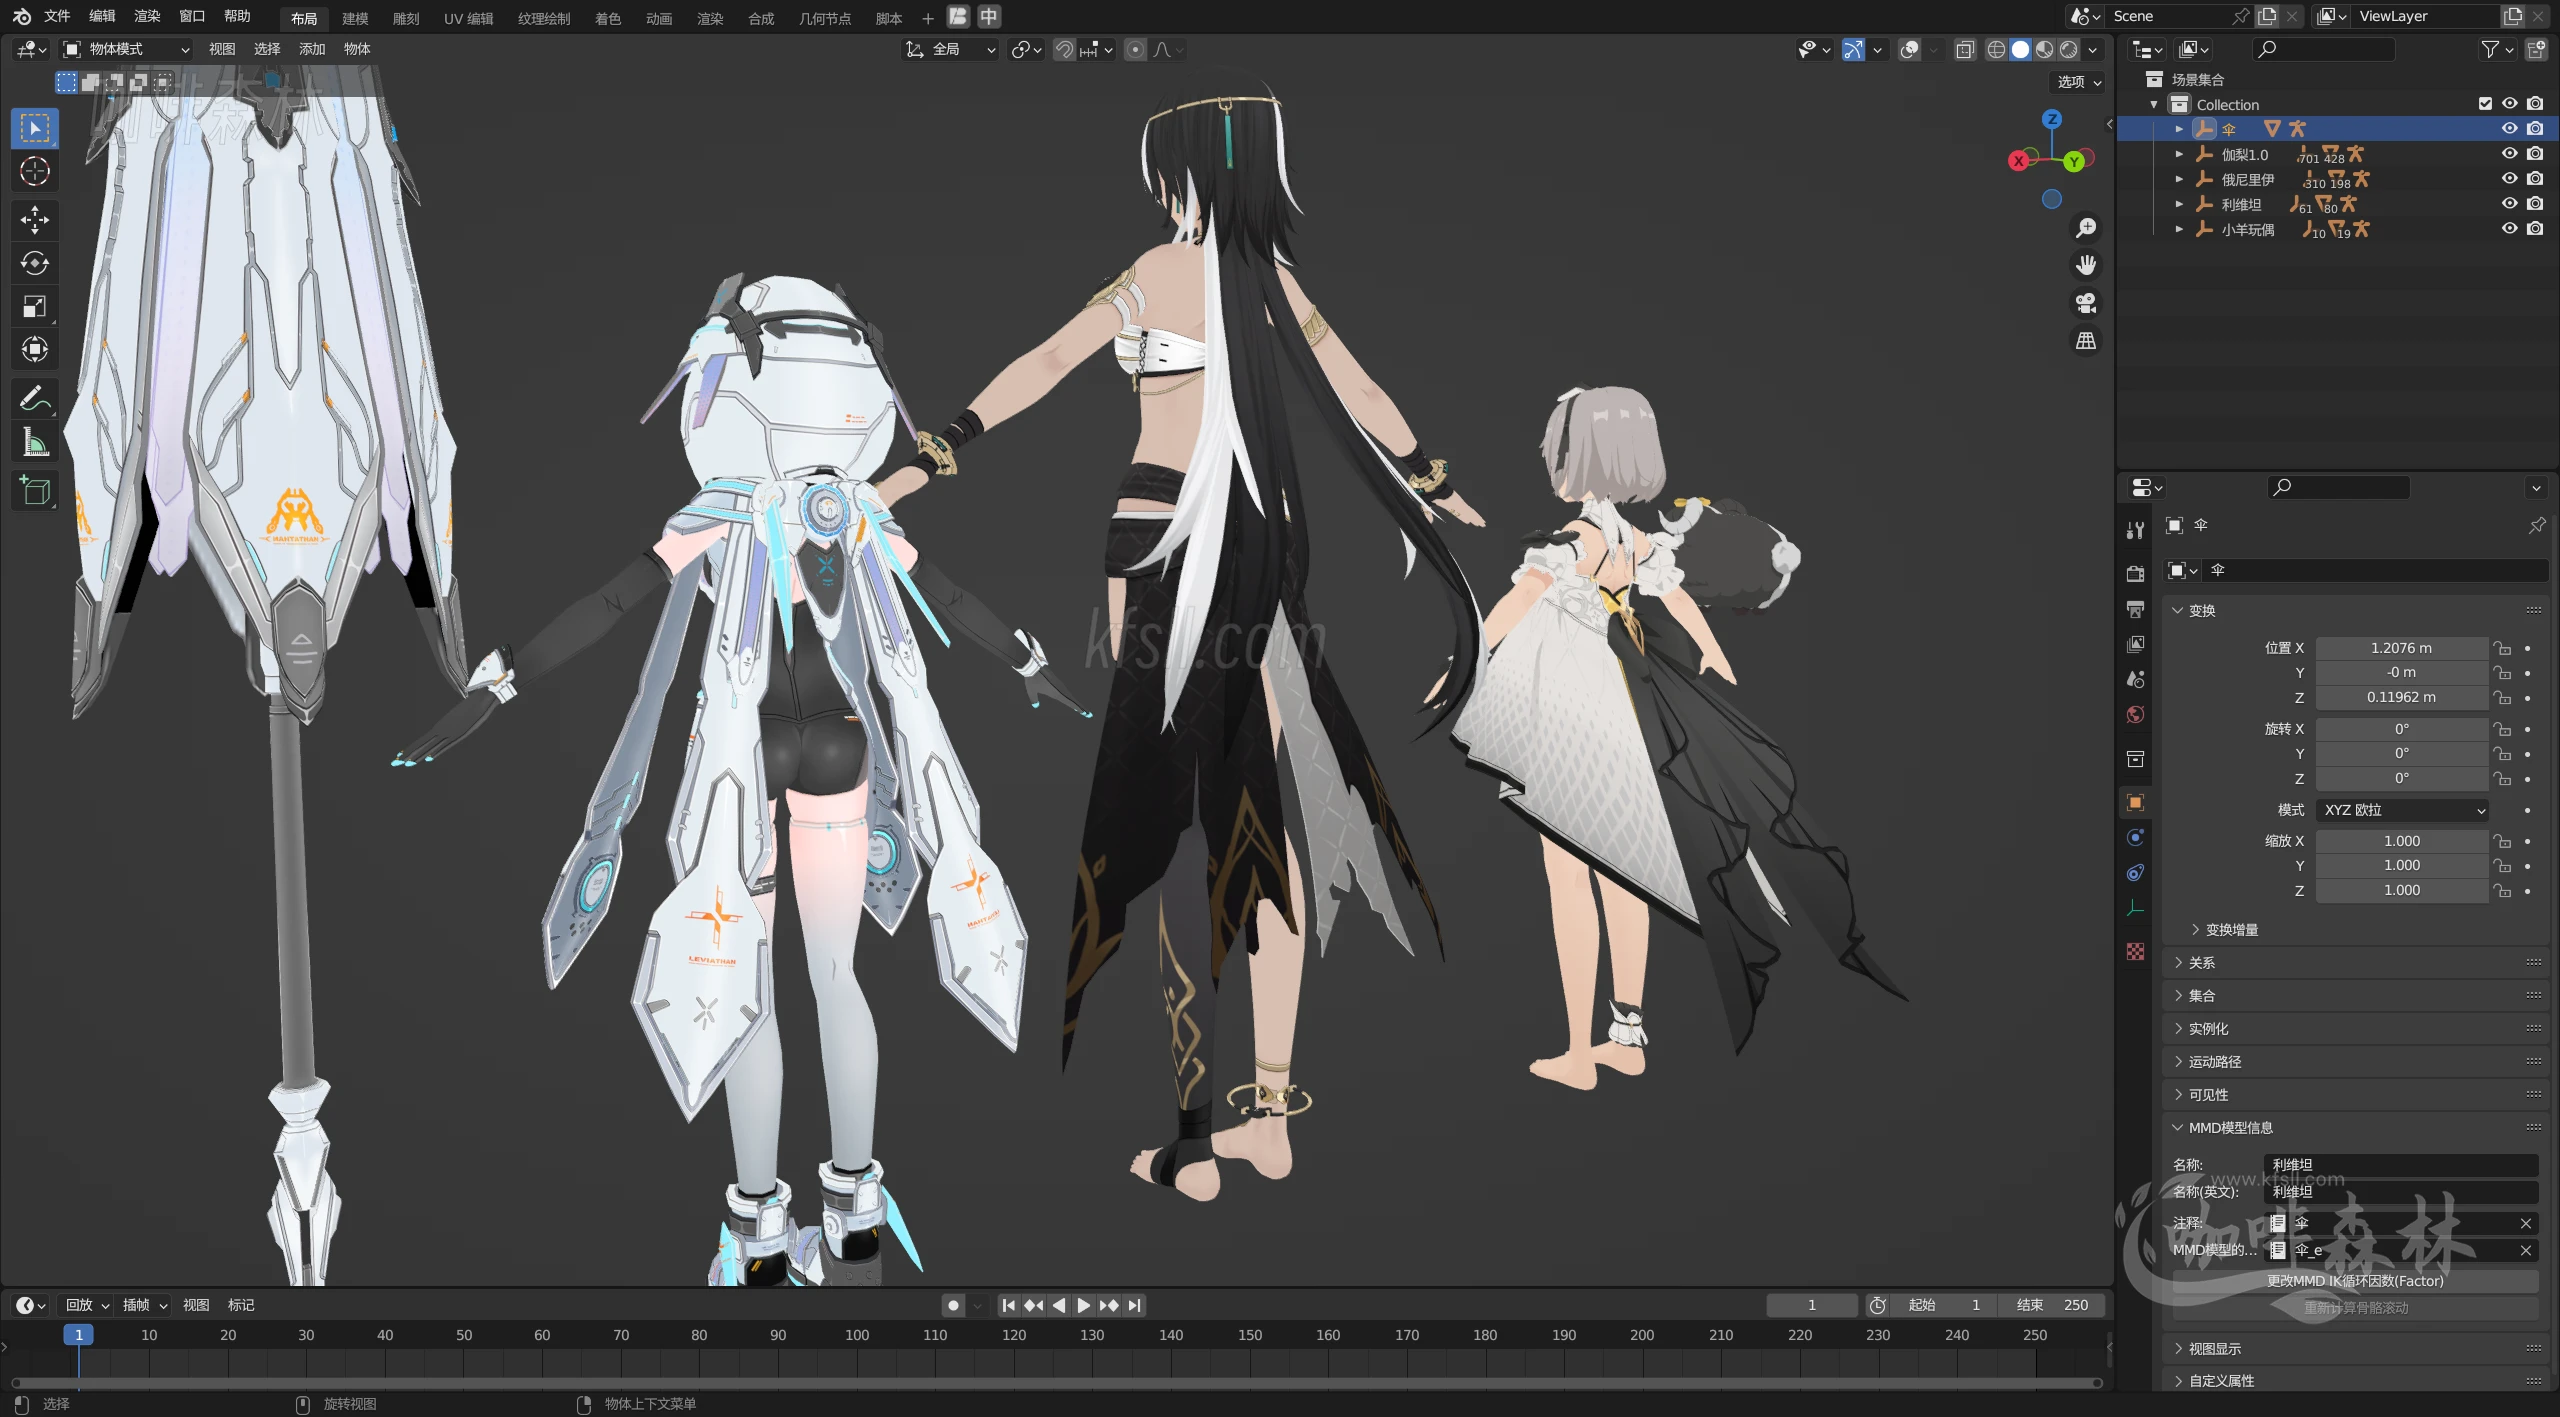Toggle X-ray mode button
Image resolution: width=2560 pixels, height=1417 pixels.
tap(1965, 49)
